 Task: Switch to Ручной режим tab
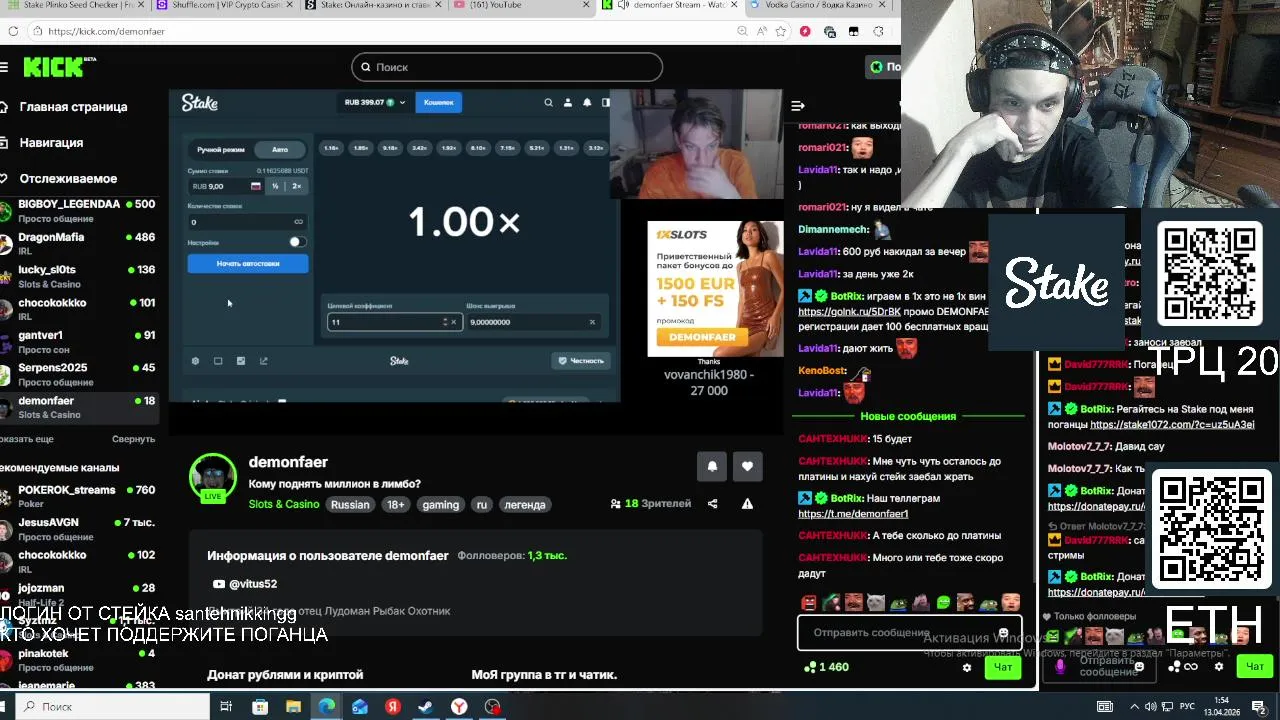(221, 150)
